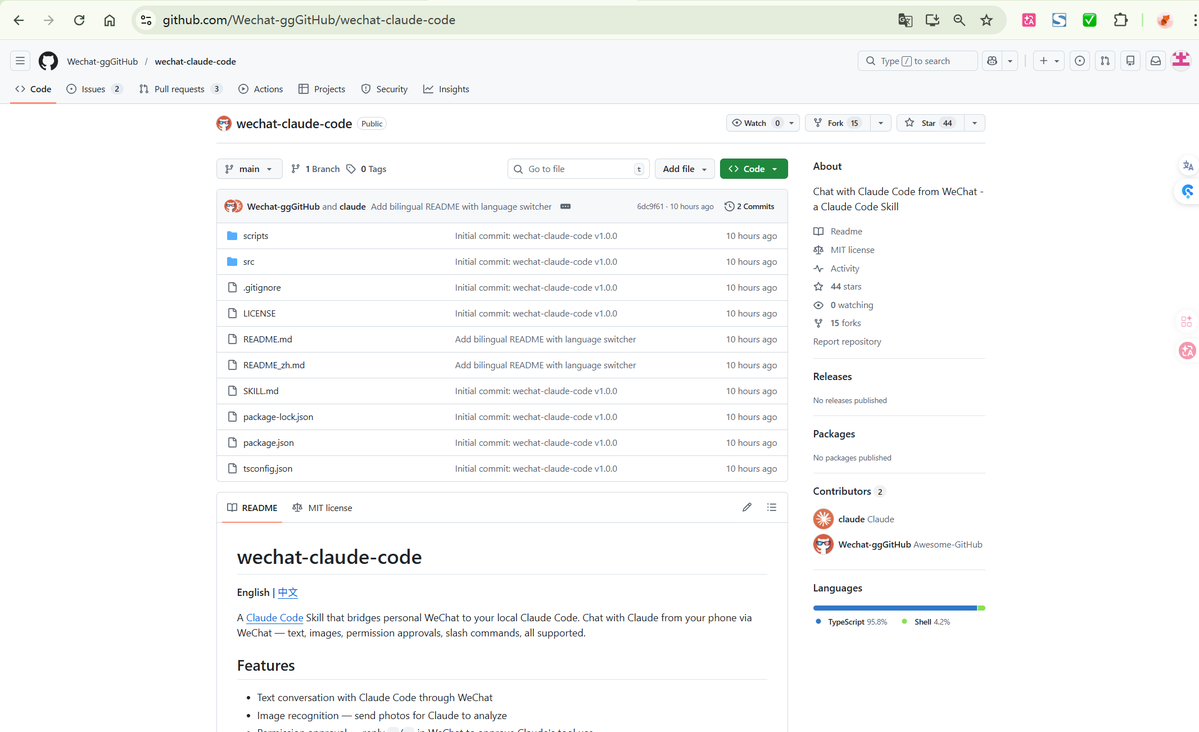Go back with the browser back arrow
Image resolution: width=1199 pixels, height=732 pixels.
coord(18,21)
